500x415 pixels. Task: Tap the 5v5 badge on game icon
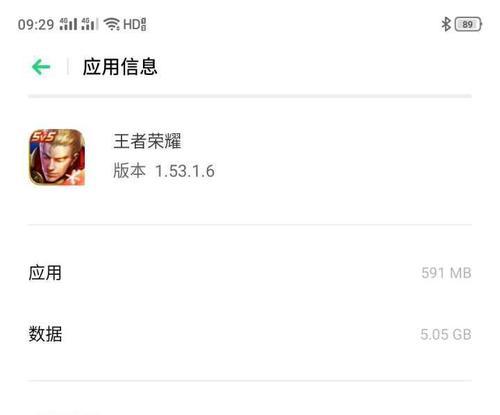tap(43, 136)
